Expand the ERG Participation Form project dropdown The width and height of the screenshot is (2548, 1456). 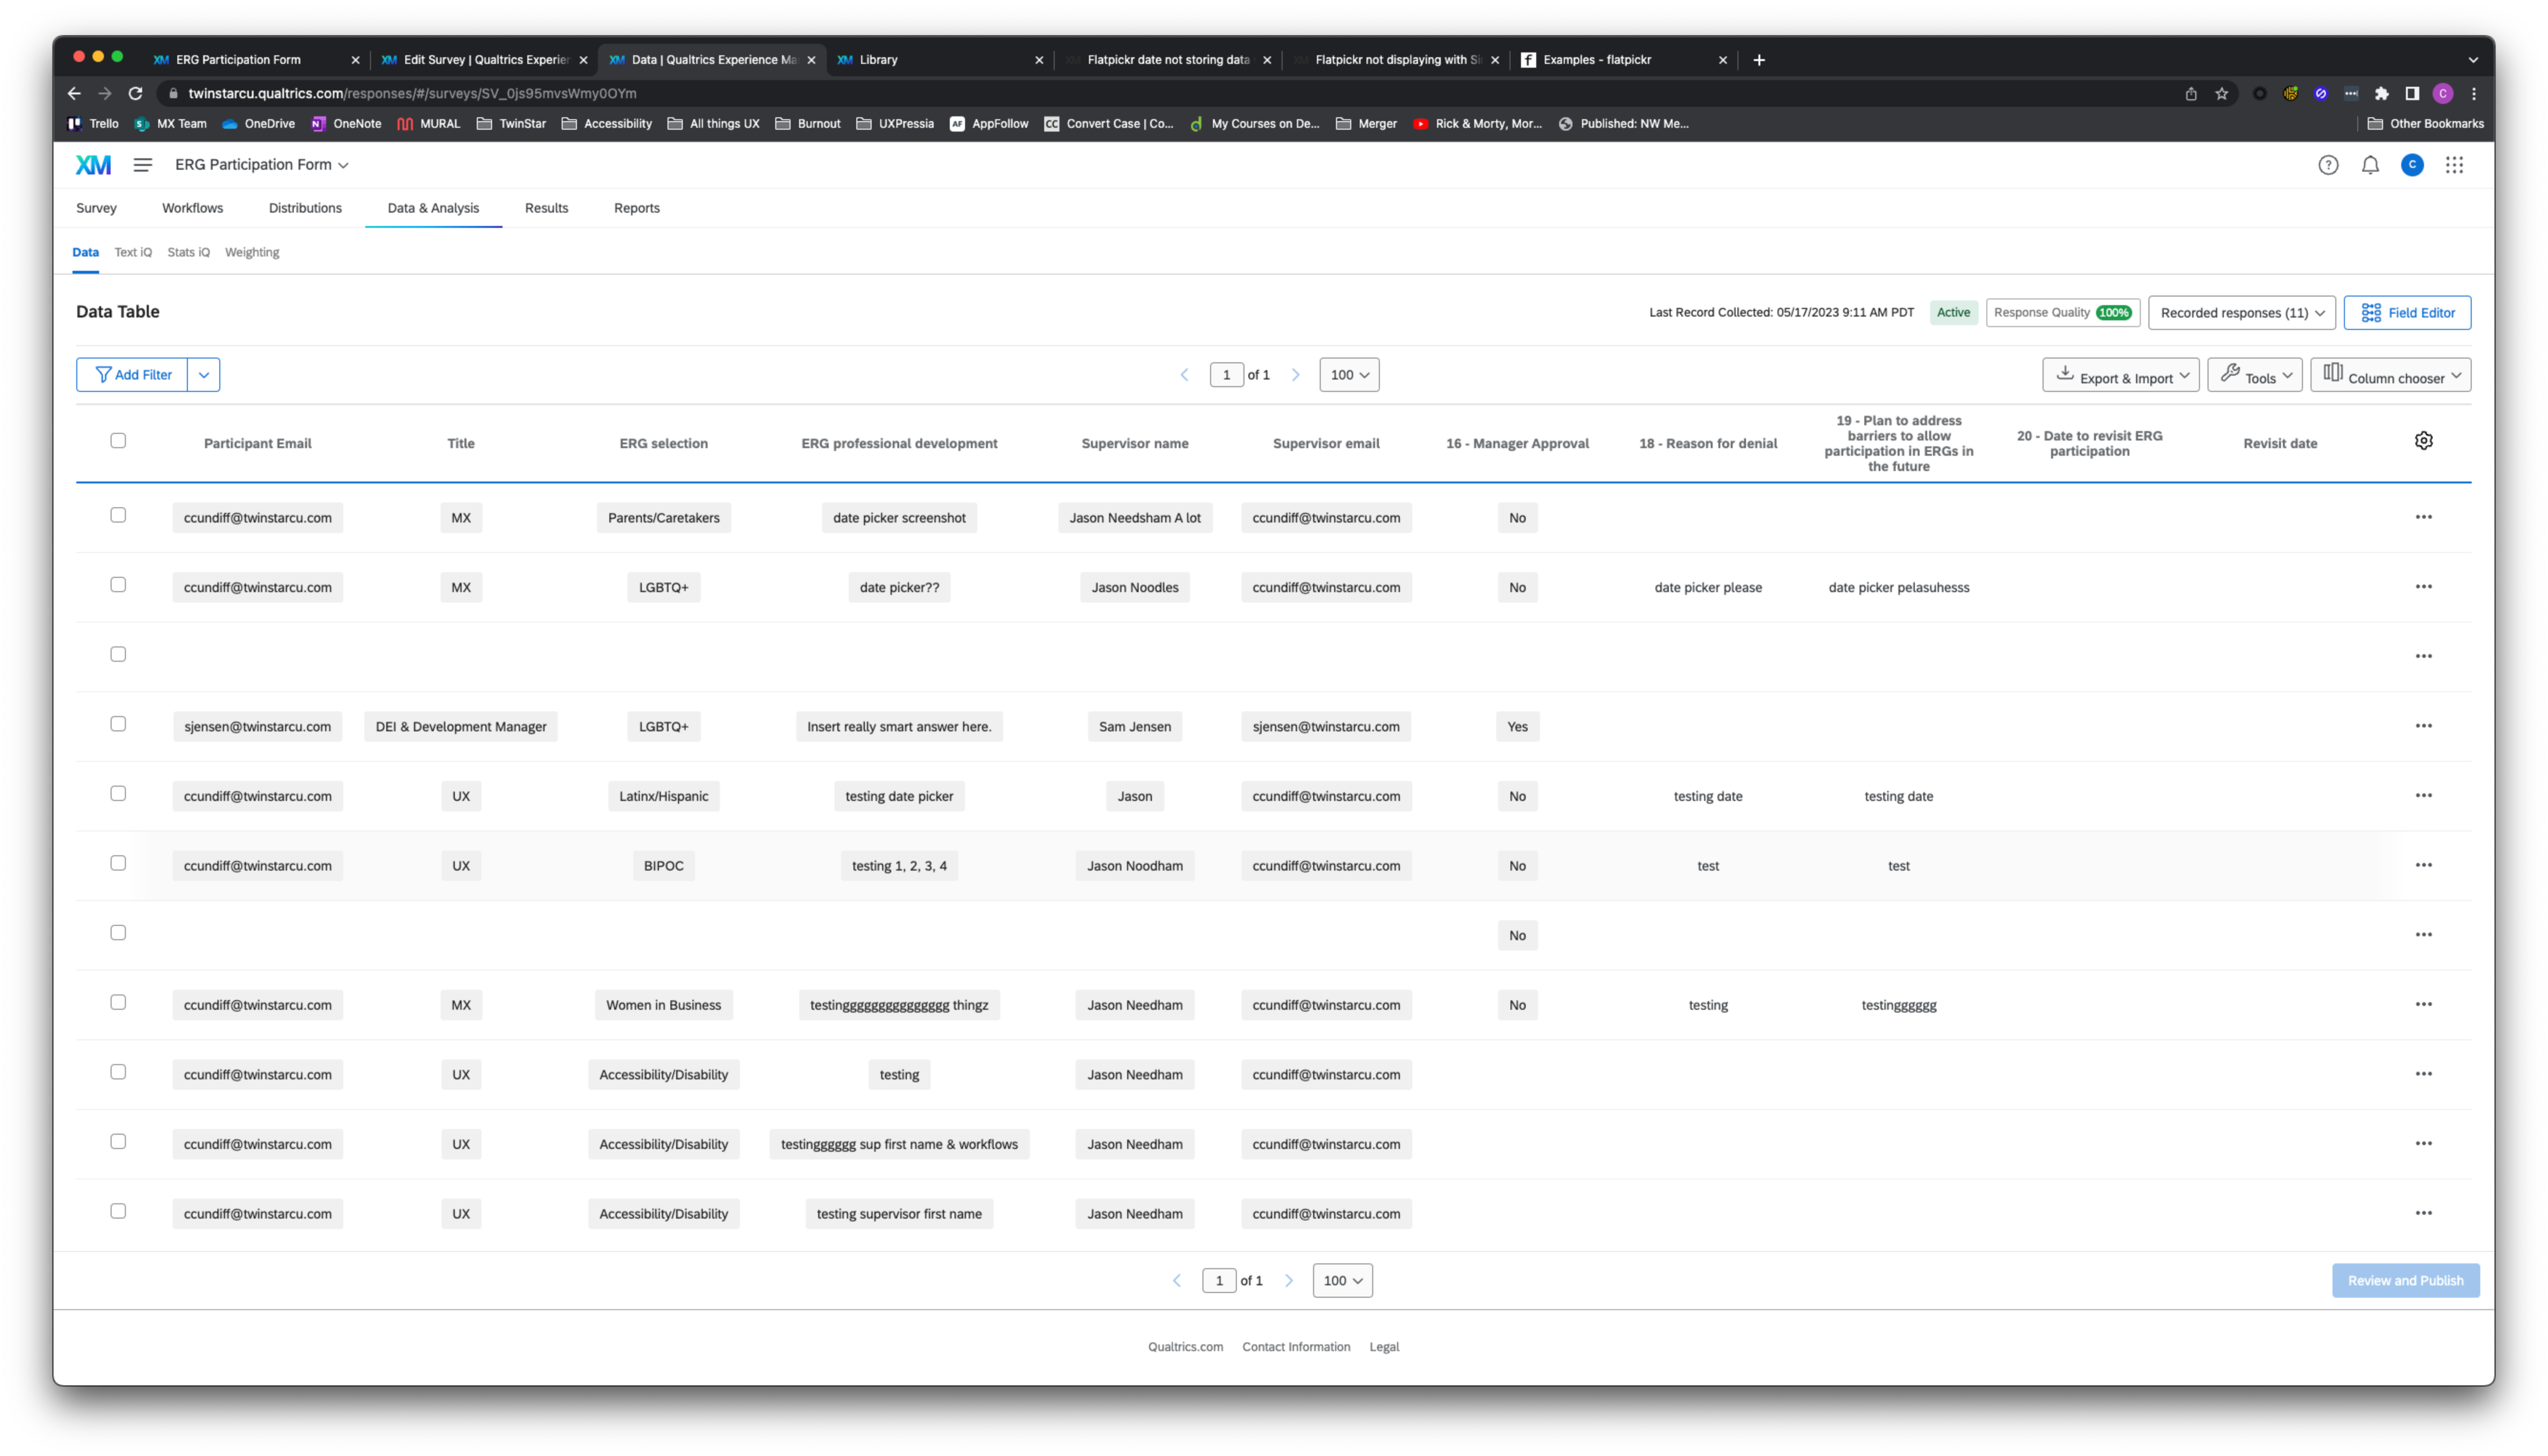tap(262, 165)
